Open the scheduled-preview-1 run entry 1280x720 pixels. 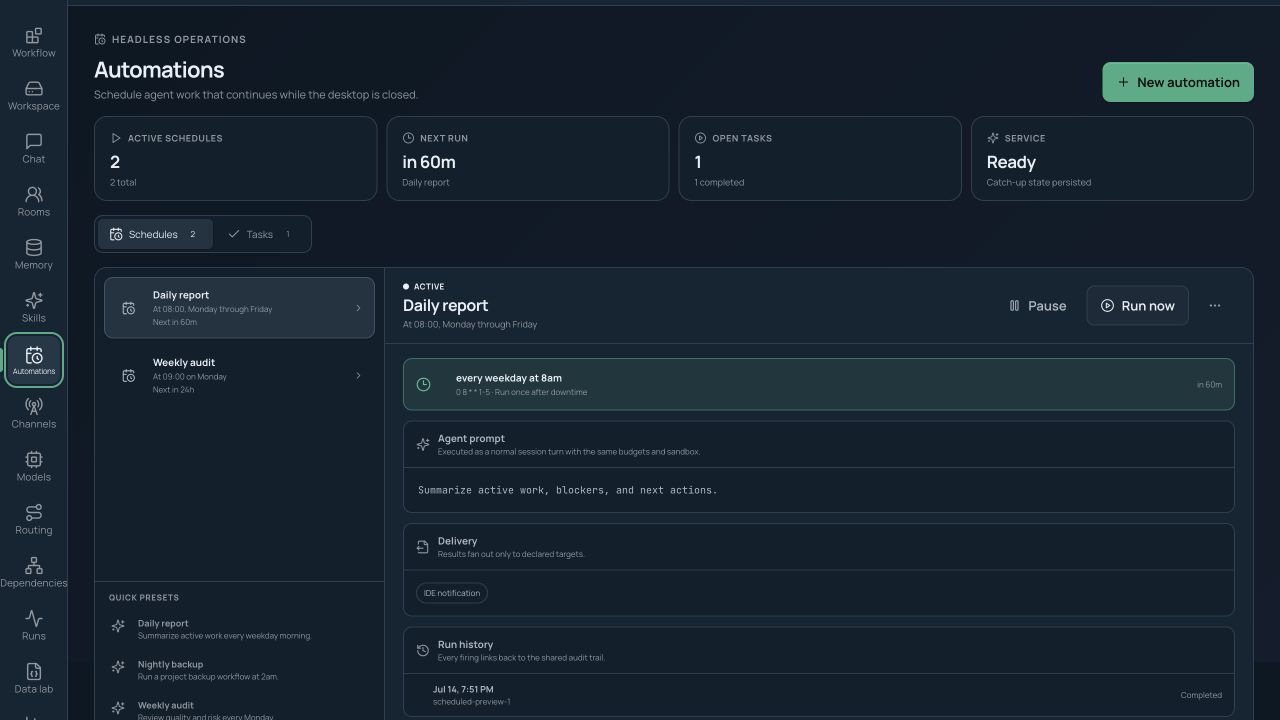(x=819, y=695)
